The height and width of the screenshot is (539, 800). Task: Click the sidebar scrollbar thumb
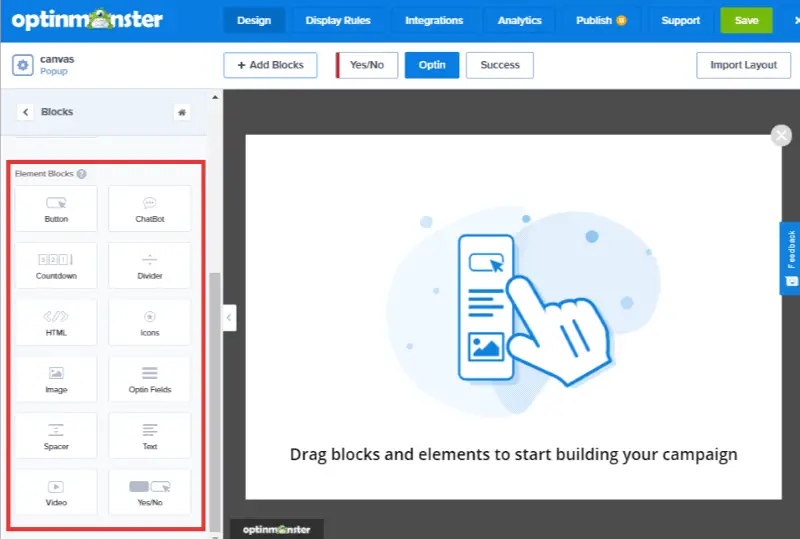(x=215, y=402)
